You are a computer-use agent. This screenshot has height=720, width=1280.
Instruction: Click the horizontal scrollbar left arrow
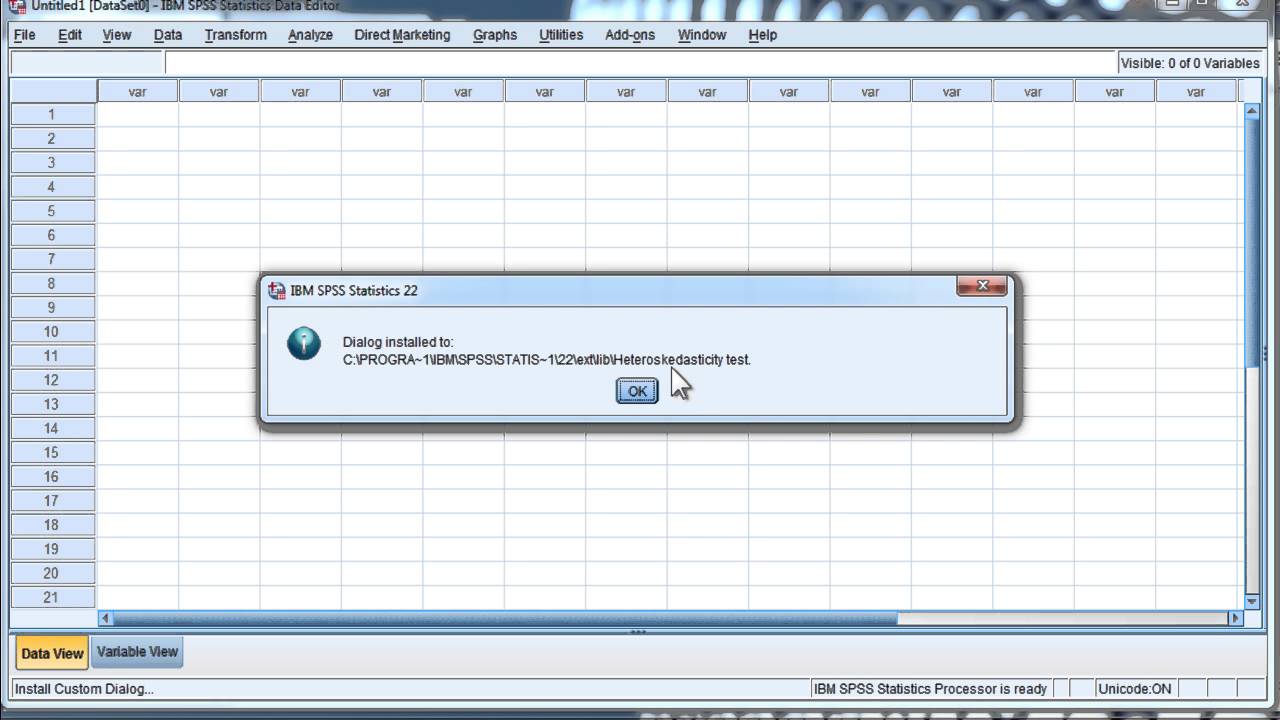[x=105, y=618]
